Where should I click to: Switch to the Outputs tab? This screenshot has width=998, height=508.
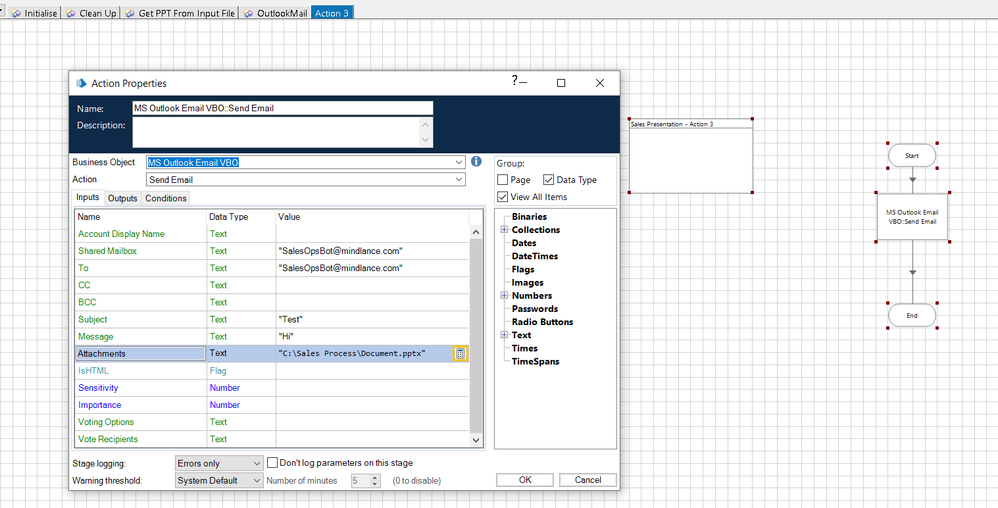coord(122,198)
